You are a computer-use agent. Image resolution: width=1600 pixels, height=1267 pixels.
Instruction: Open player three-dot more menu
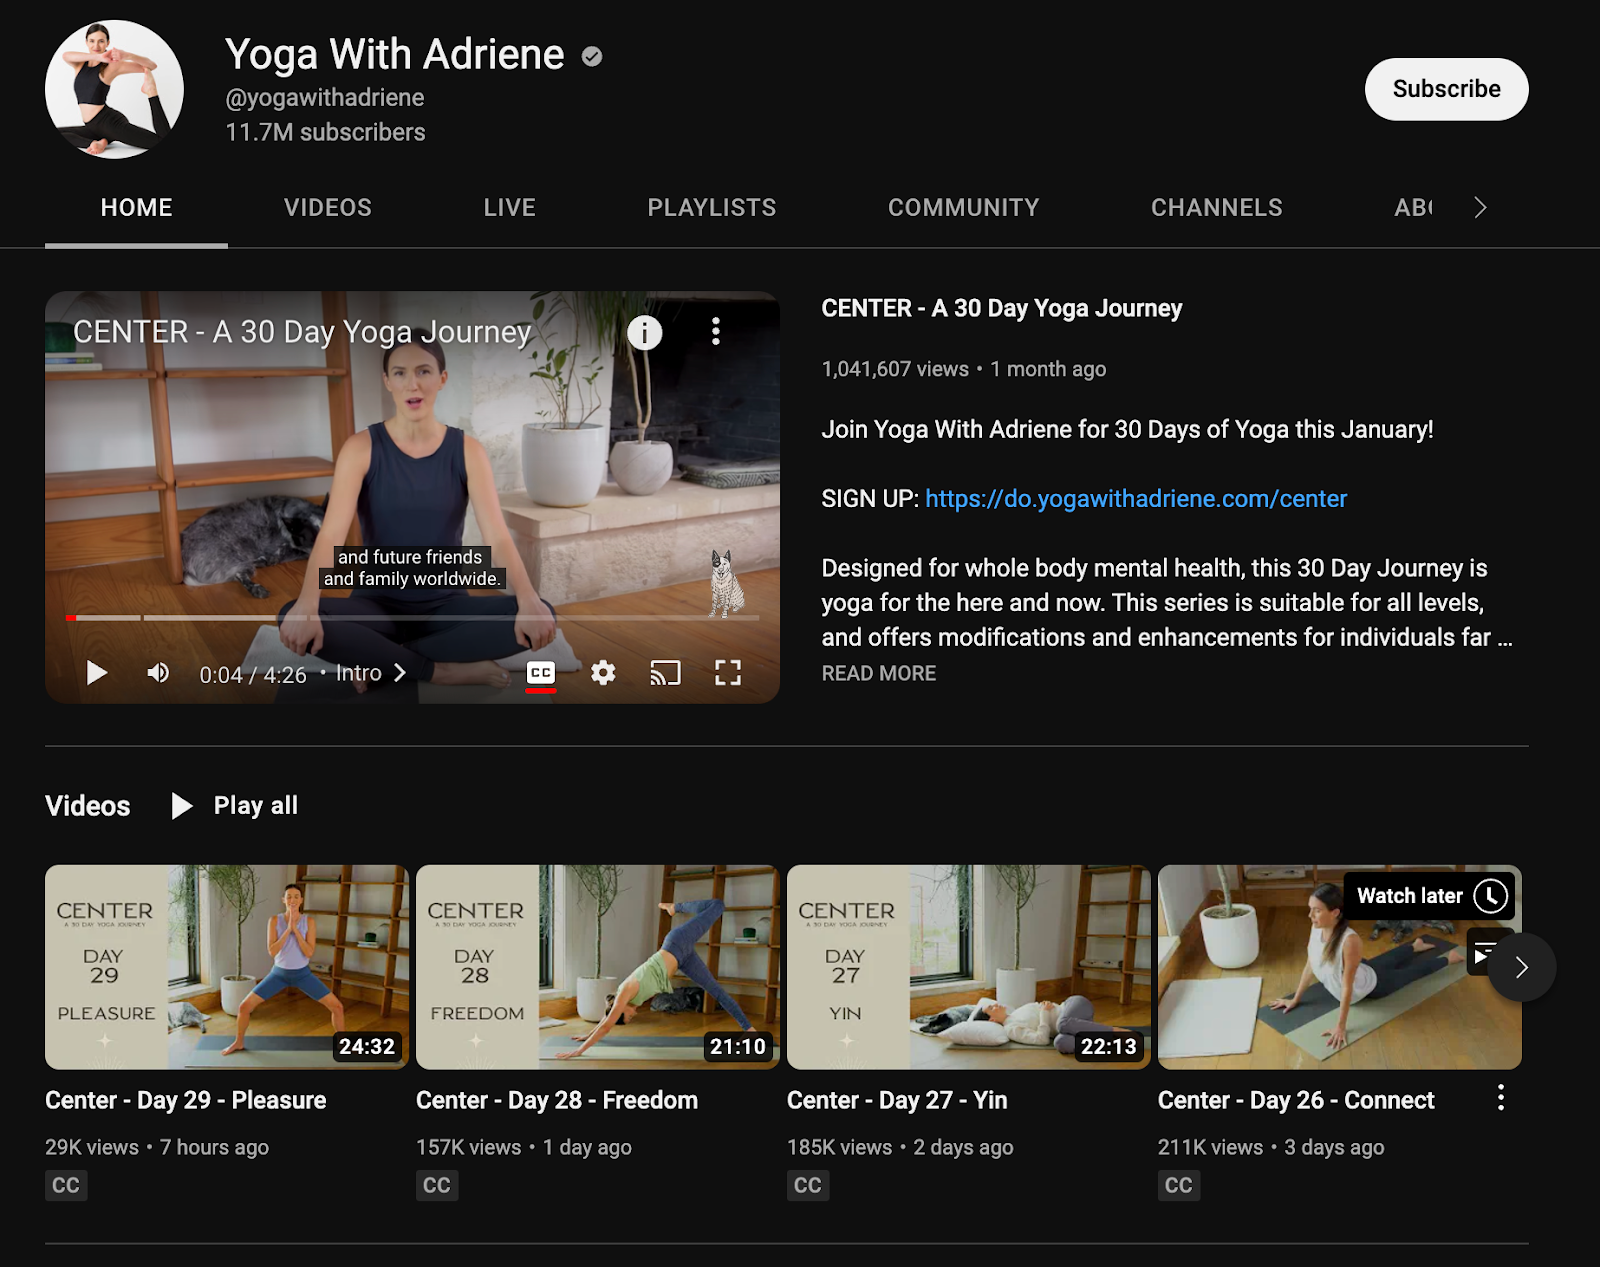[716, 332]
